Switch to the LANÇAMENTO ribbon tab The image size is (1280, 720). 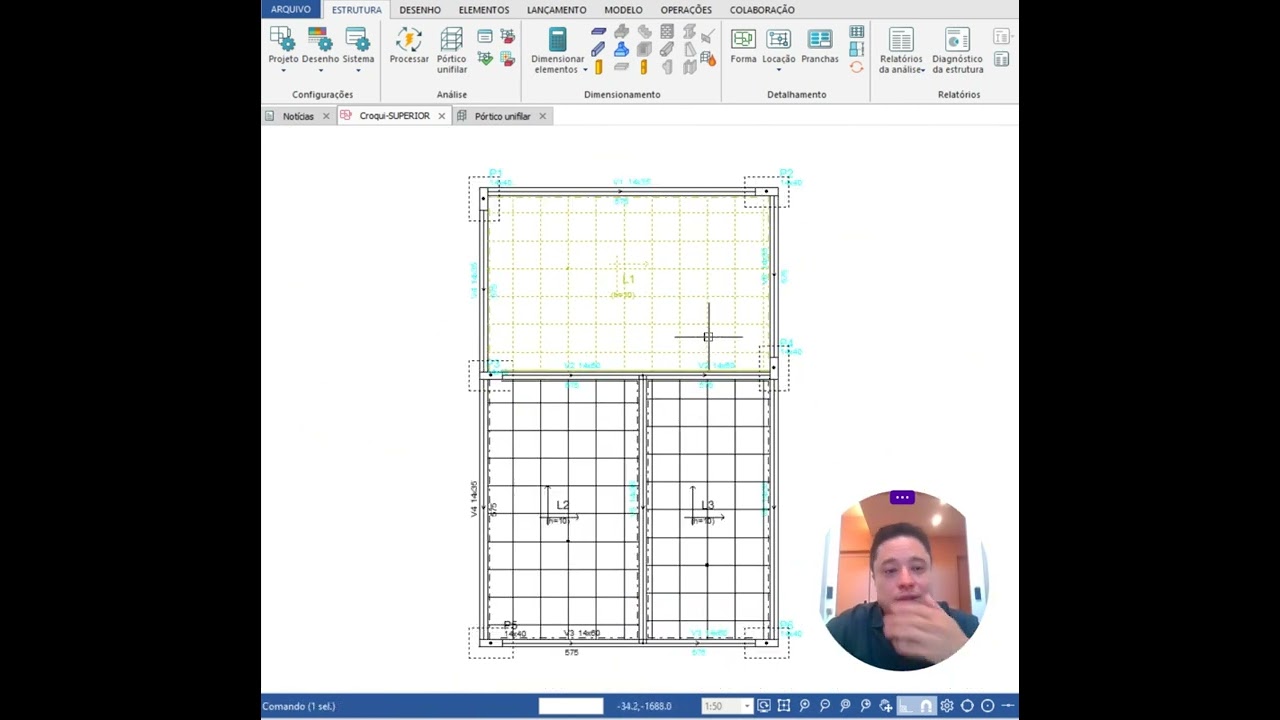557,10
